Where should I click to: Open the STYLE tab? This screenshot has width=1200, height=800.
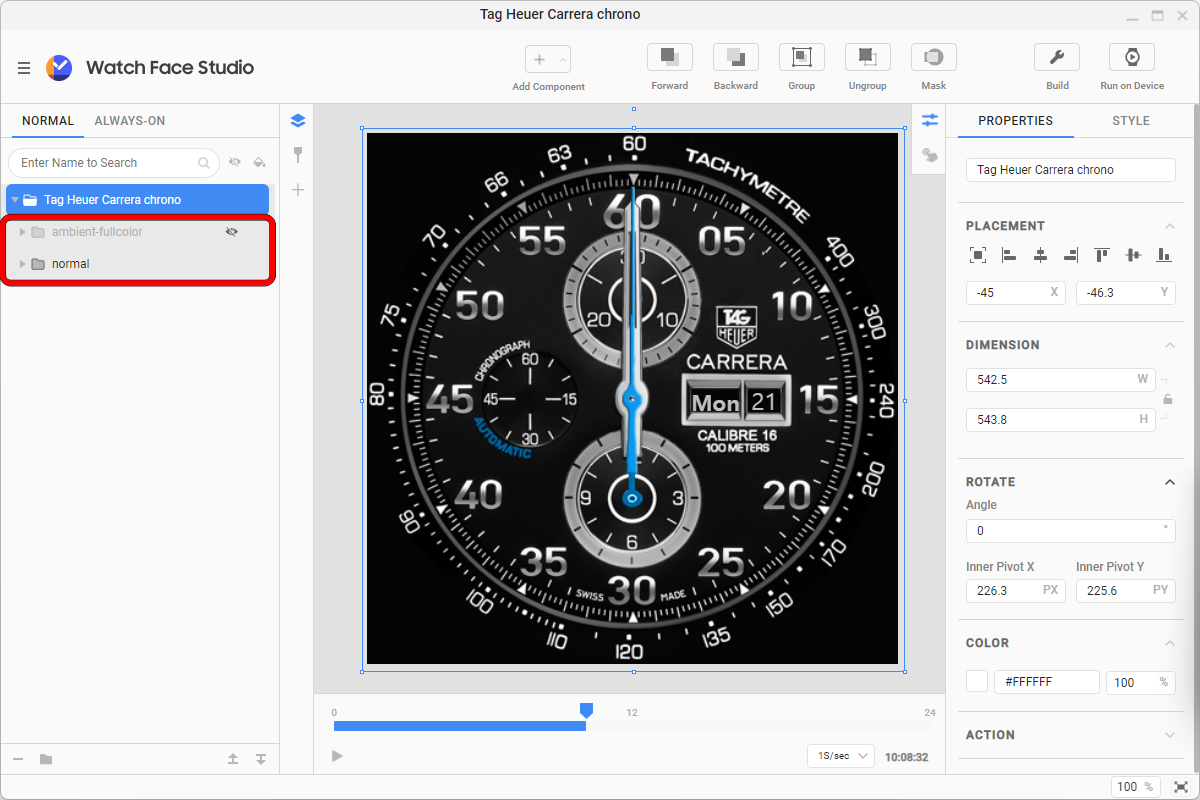pyautogui.click(x=1131, y=121)
